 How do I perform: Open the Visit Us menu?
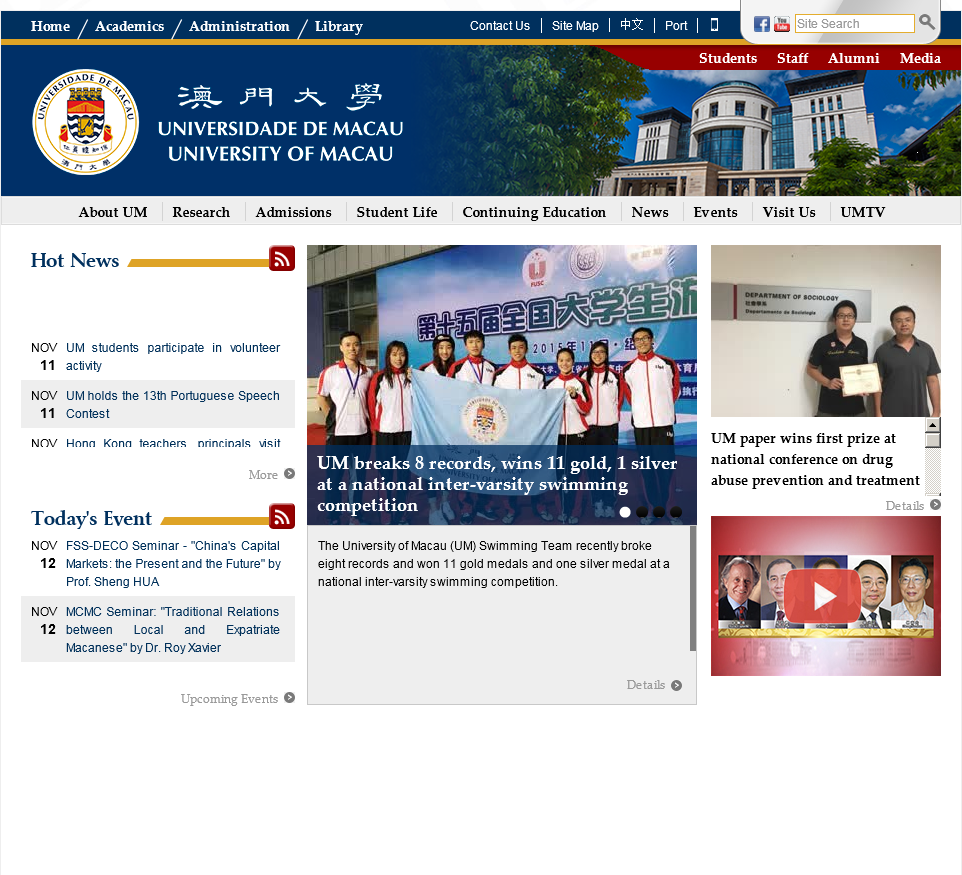point(789,212)
